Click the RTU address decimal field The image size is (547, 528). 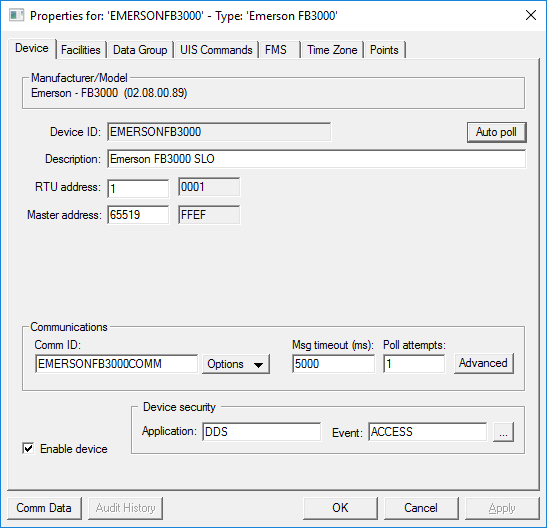tap(138, 188)
